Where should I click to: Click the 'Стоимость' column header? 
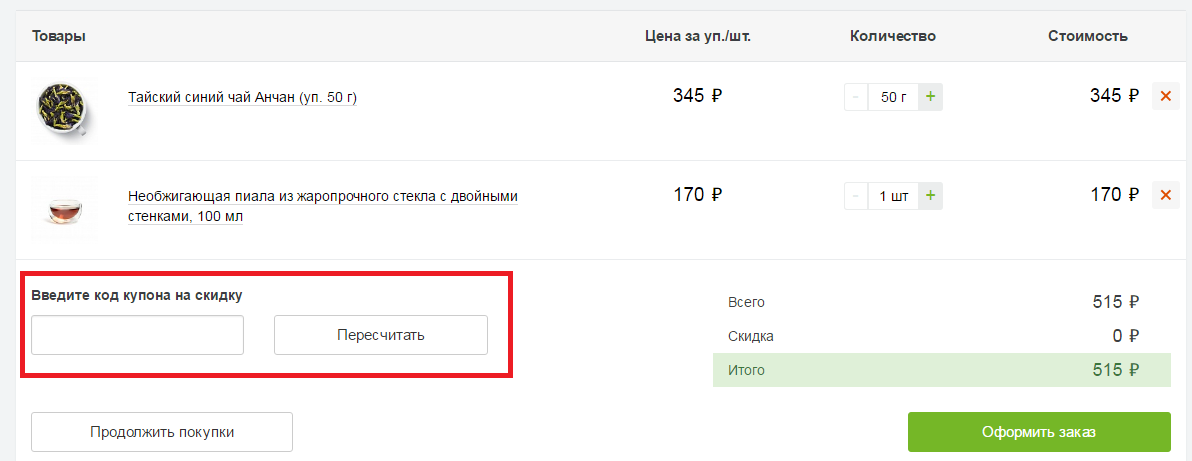pyautogui.click(x=1088, y=37)
